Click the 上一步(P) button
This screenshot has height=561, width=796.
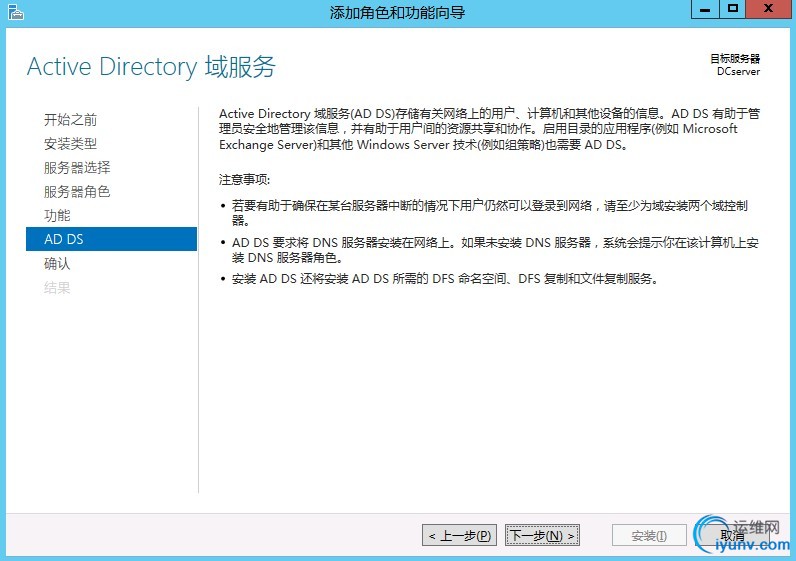(459, 536)
